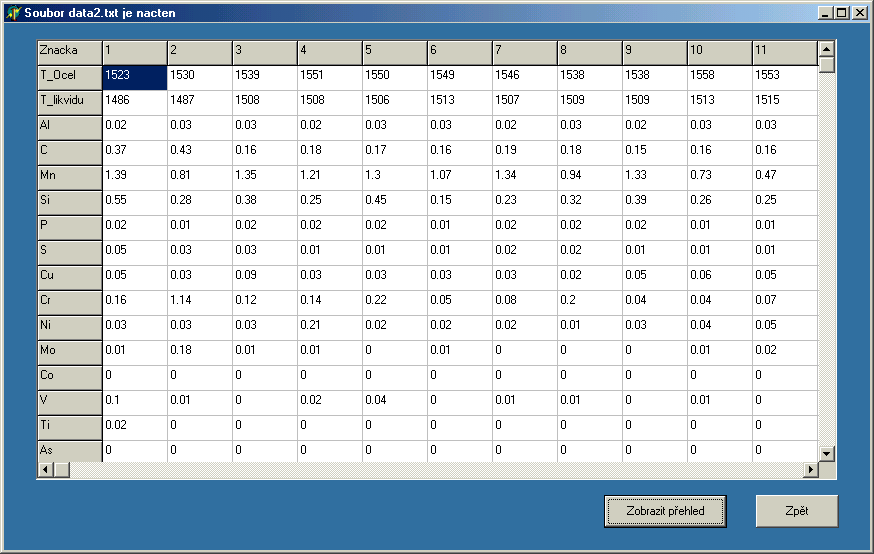Screen dimensions: 874x554
Task: Select T_likvidu cell 1515
Action: pos(785,103)
